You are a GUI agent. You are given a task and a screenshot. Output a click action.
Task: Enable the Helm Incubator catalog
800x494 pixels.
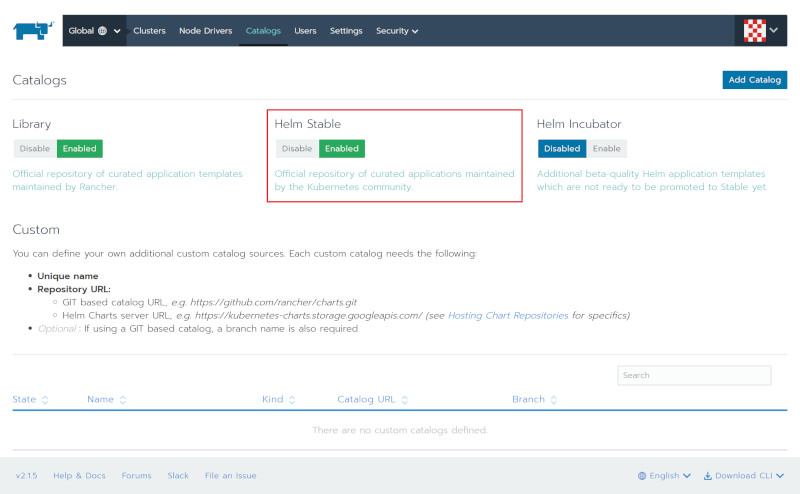coord(607,149)
